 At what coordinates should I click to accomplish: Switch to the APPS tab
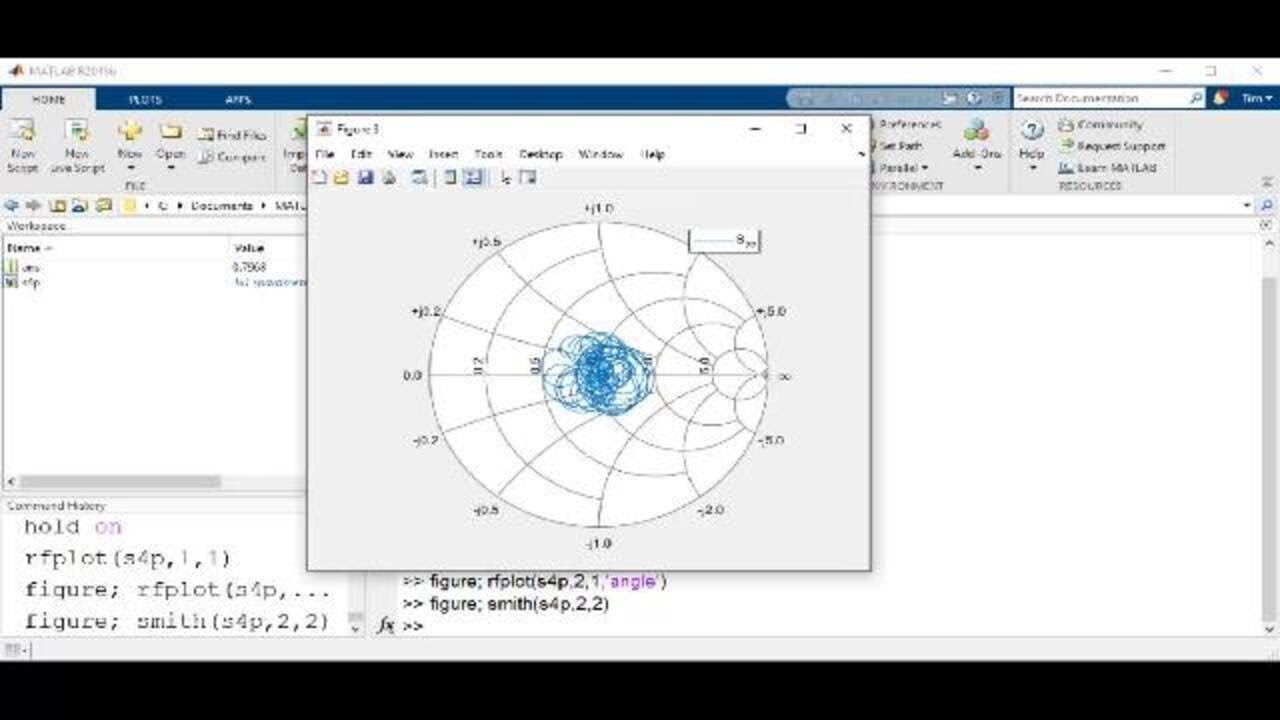238,99
